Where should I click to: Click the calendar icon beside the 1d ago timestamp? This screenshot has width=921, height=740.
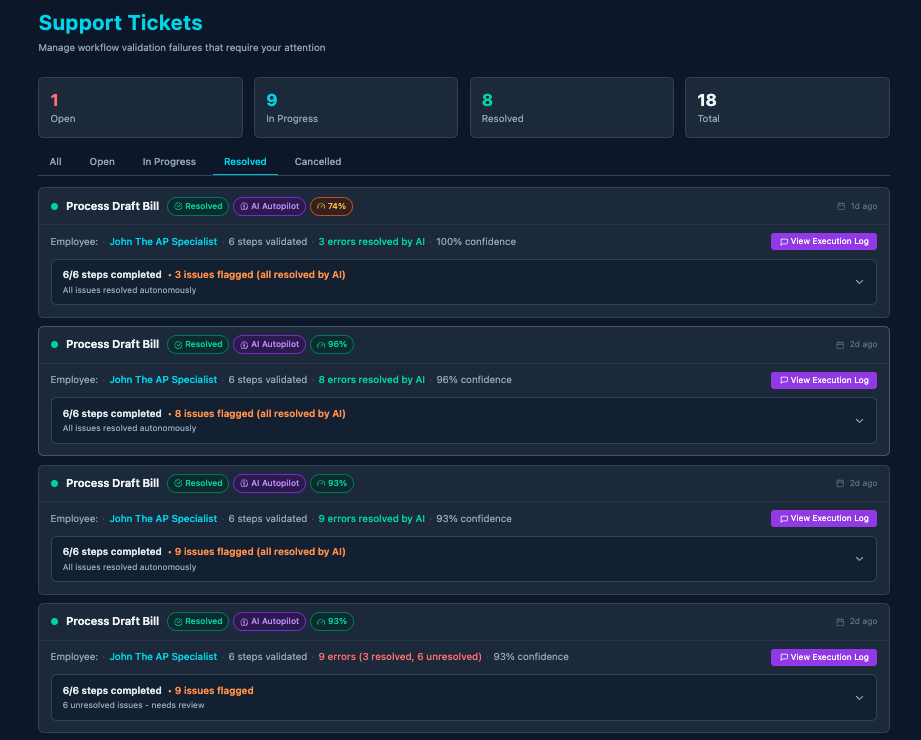[x=839, y=206]
